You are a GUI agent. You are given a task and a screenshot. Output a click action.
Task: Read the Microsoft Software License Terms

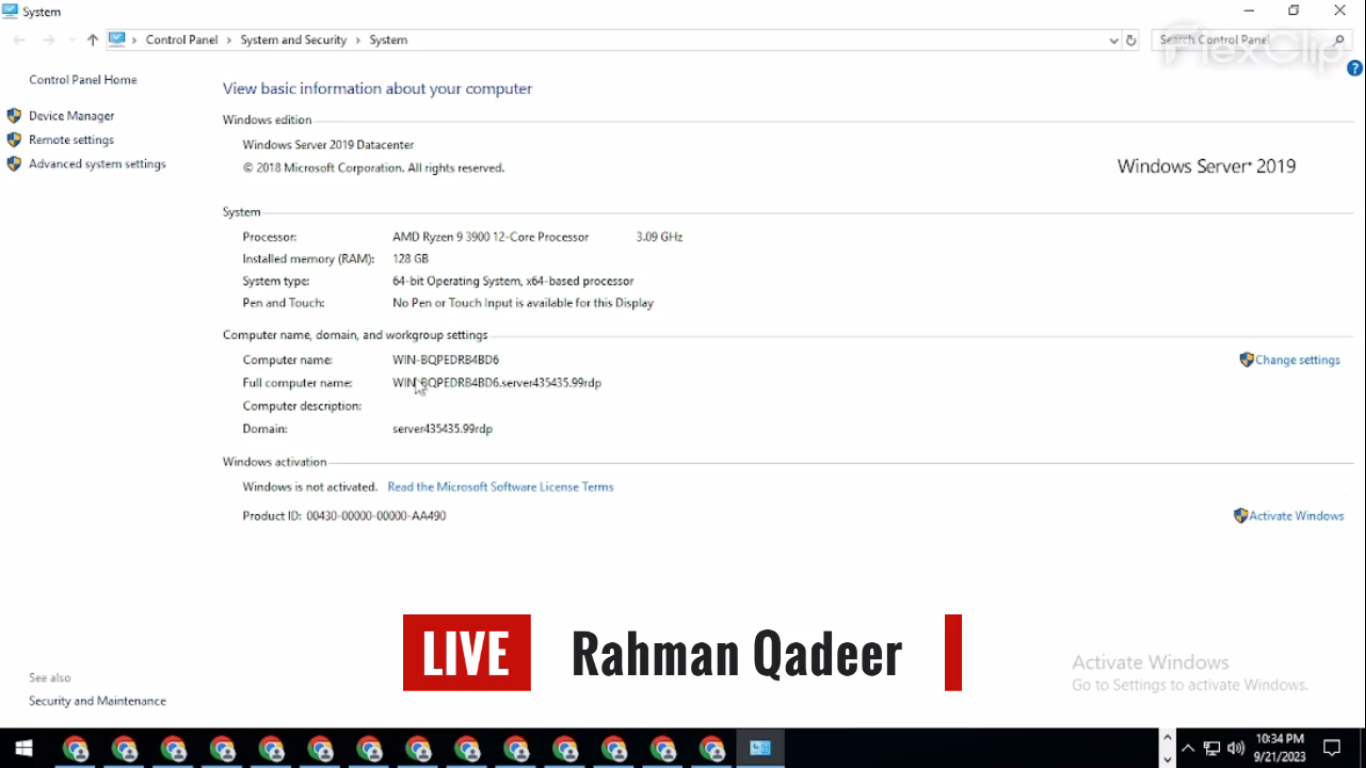(500, 487)
